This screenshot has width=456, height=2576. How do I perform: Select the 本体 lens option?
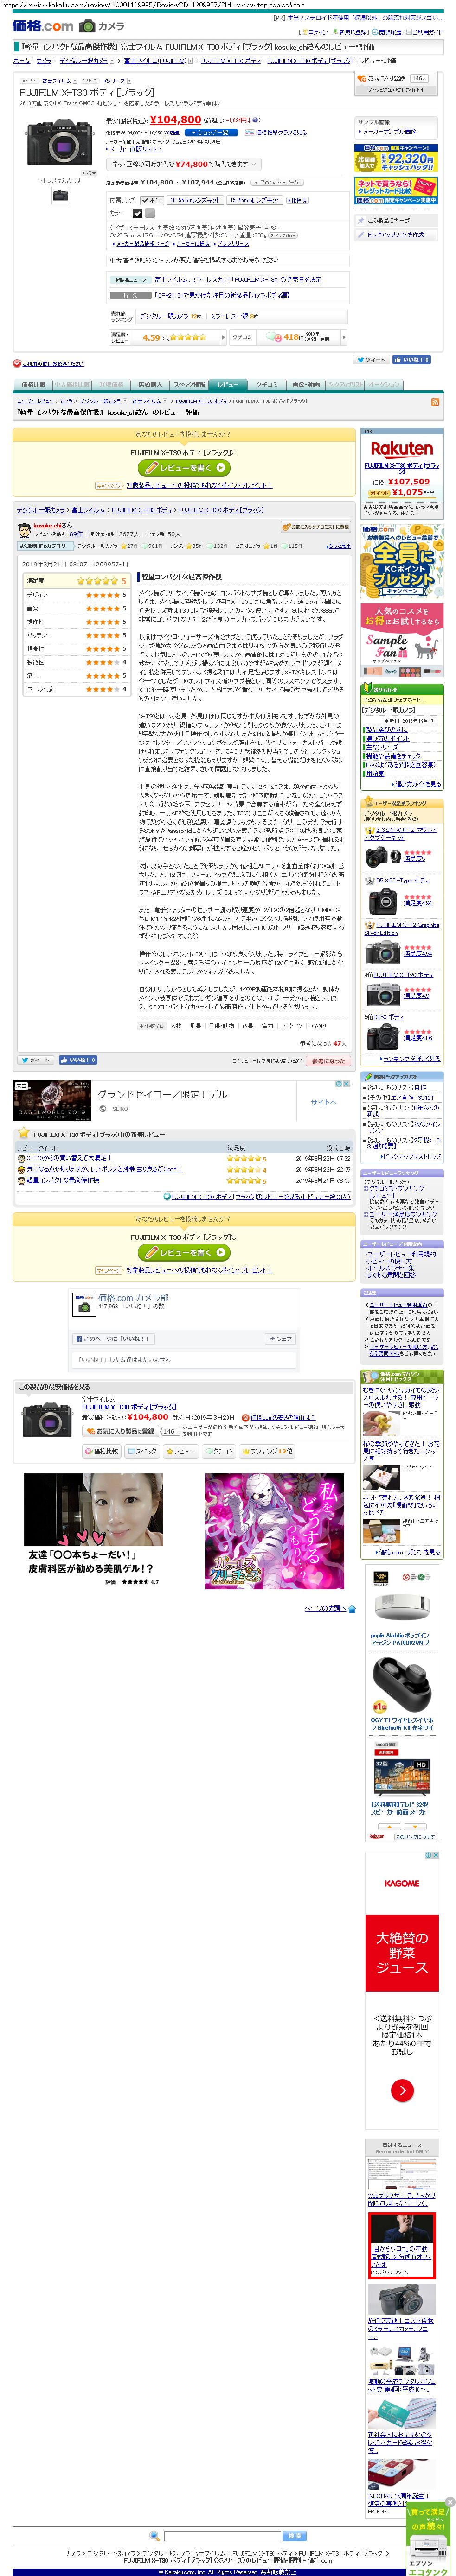point(152,200)
